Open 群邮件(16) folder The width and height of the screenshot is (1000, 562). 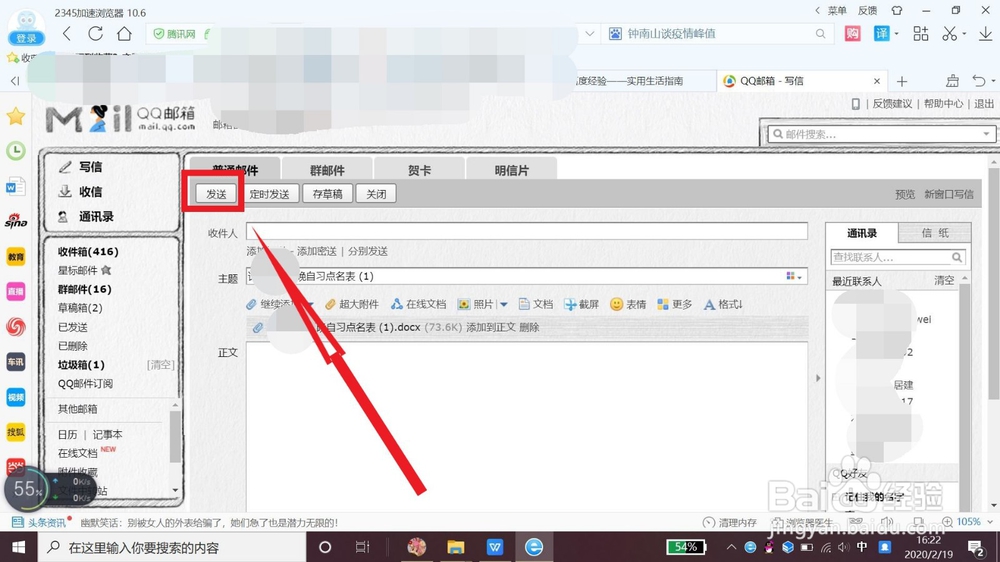coord(84,290)
